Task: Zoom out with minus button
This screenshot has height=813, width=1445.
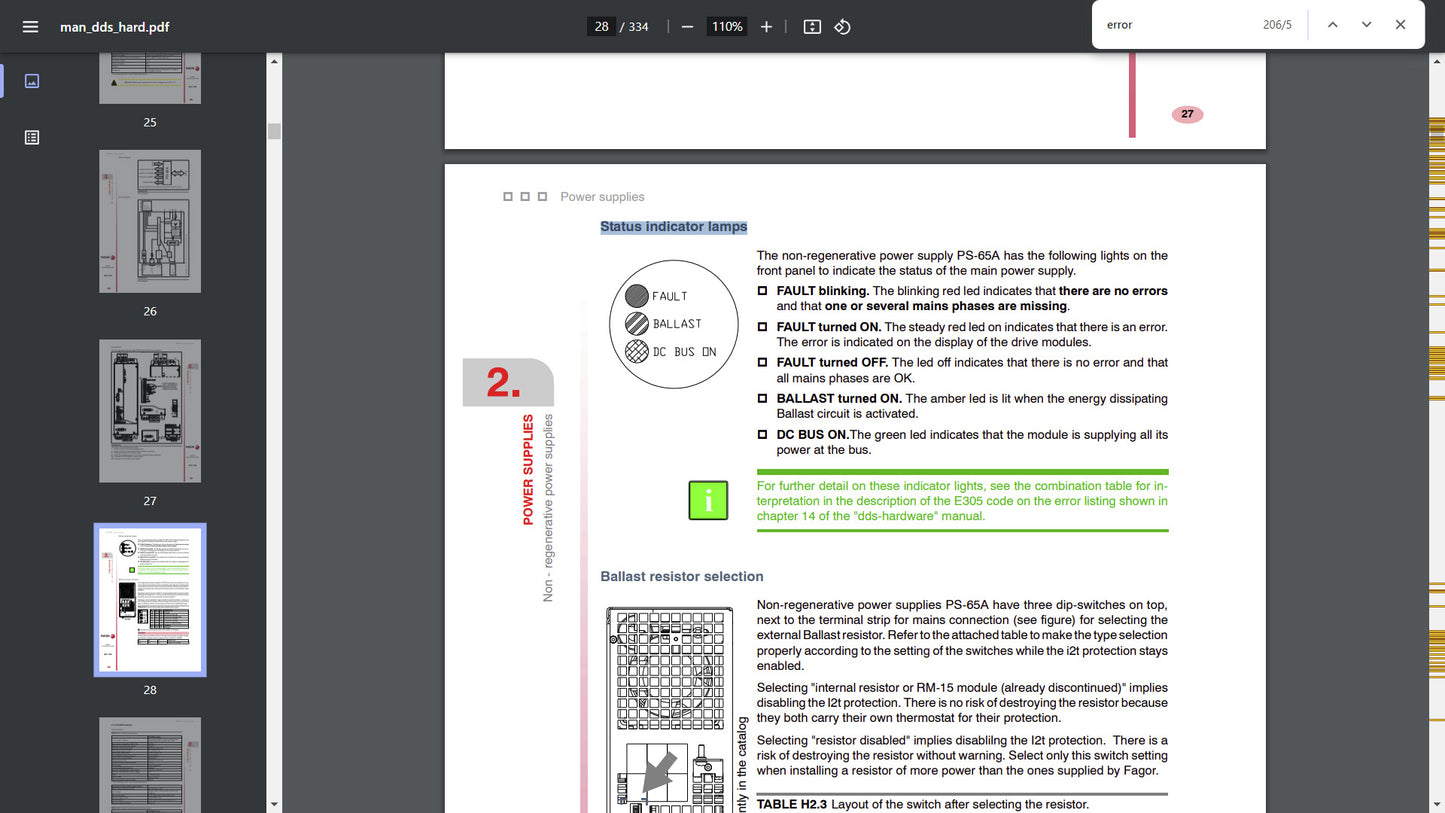Action: (687, 27)
